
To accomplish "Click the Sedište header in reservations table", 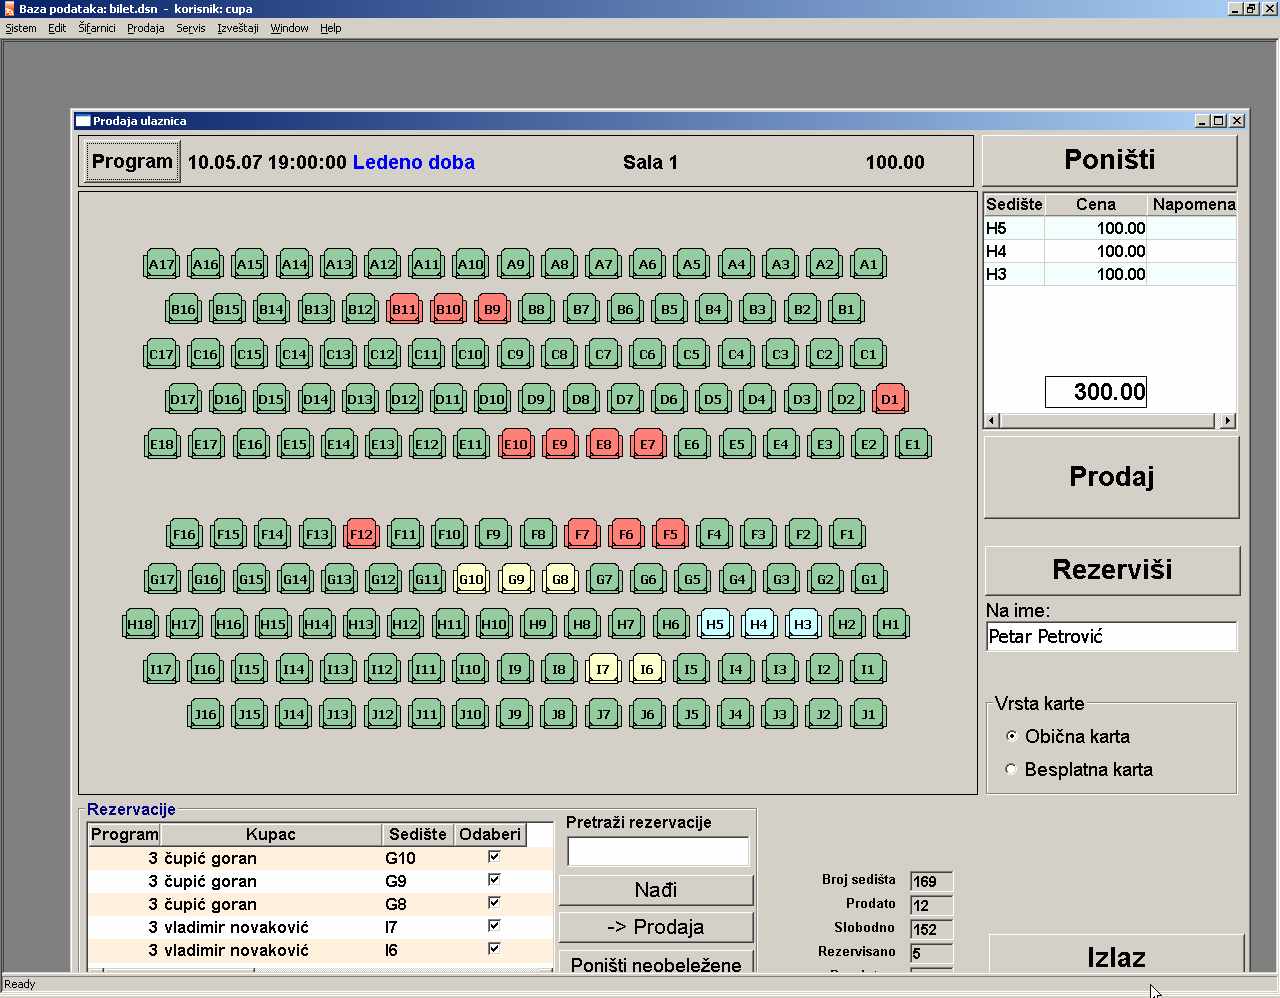I will pyautogui.click(x=418, y=834).
